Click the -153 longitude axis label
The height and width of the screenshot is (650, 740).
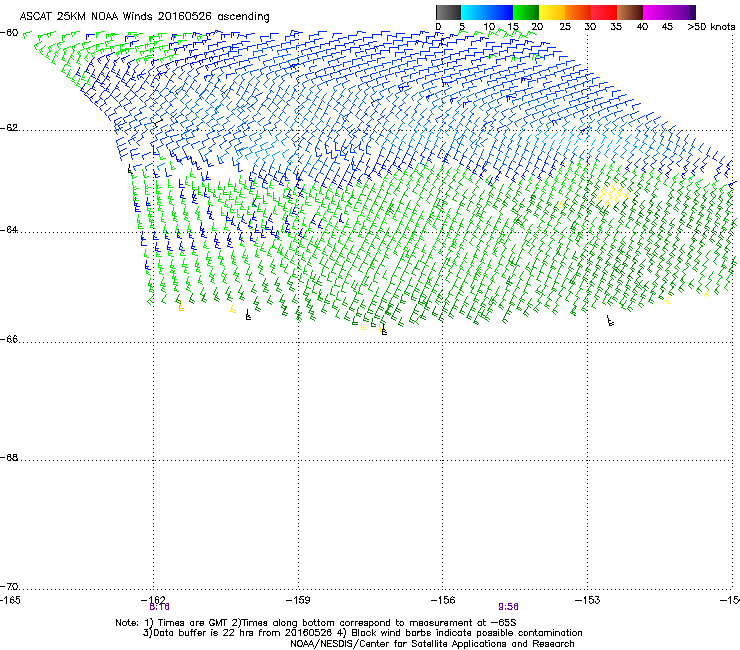pyautogui.click(x=588, y=600)
